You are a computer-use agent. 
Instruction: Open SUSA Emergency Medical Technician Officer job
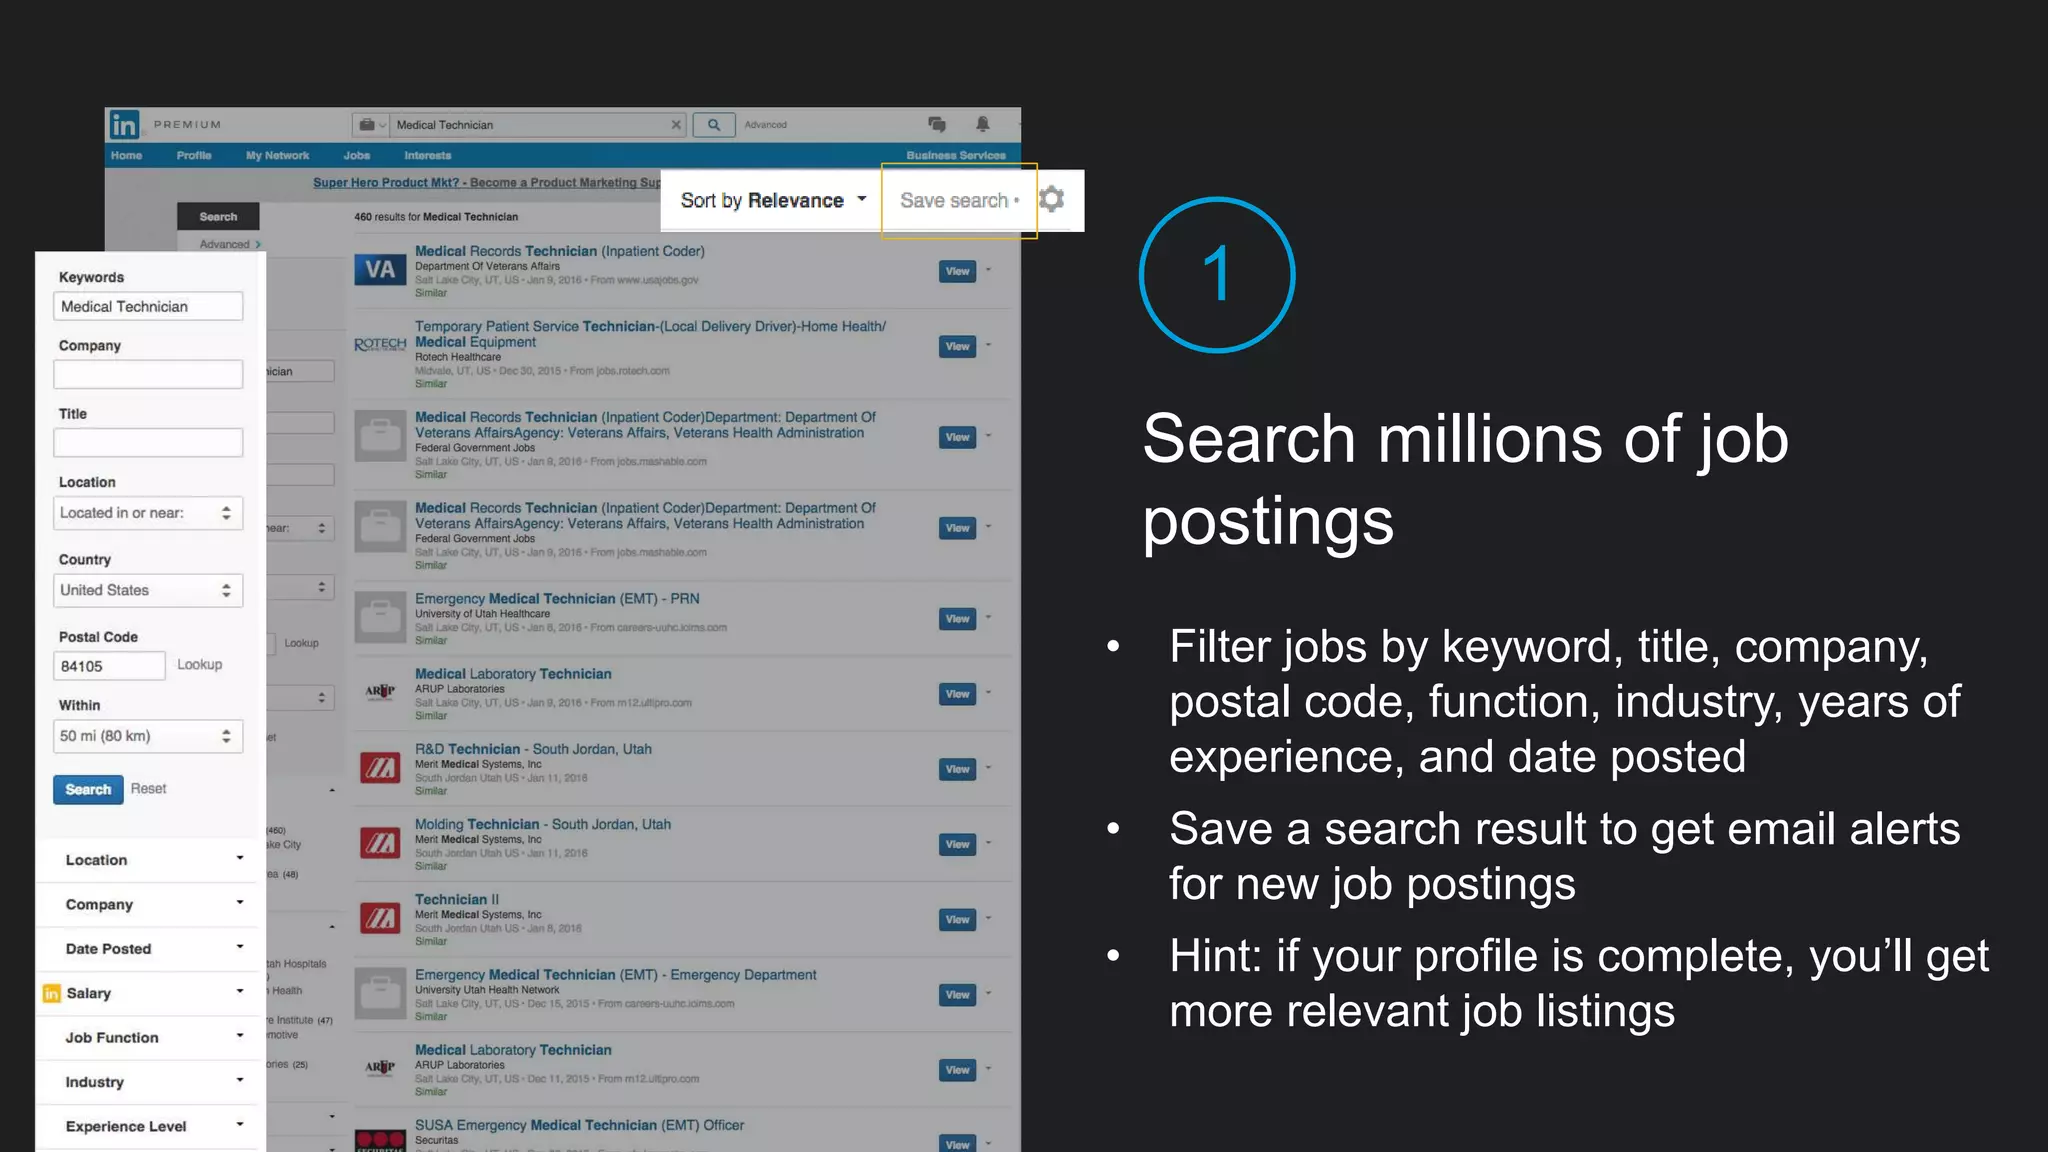click(580, 1125)
